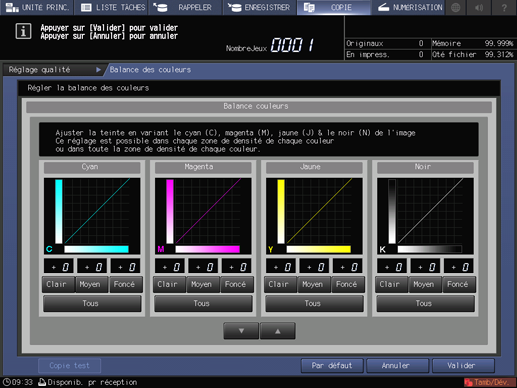This screenshot has height=388, width=517.
Task: Click the Cyan Clair value field
Action: pyautogui.click(x=59, y=266)
